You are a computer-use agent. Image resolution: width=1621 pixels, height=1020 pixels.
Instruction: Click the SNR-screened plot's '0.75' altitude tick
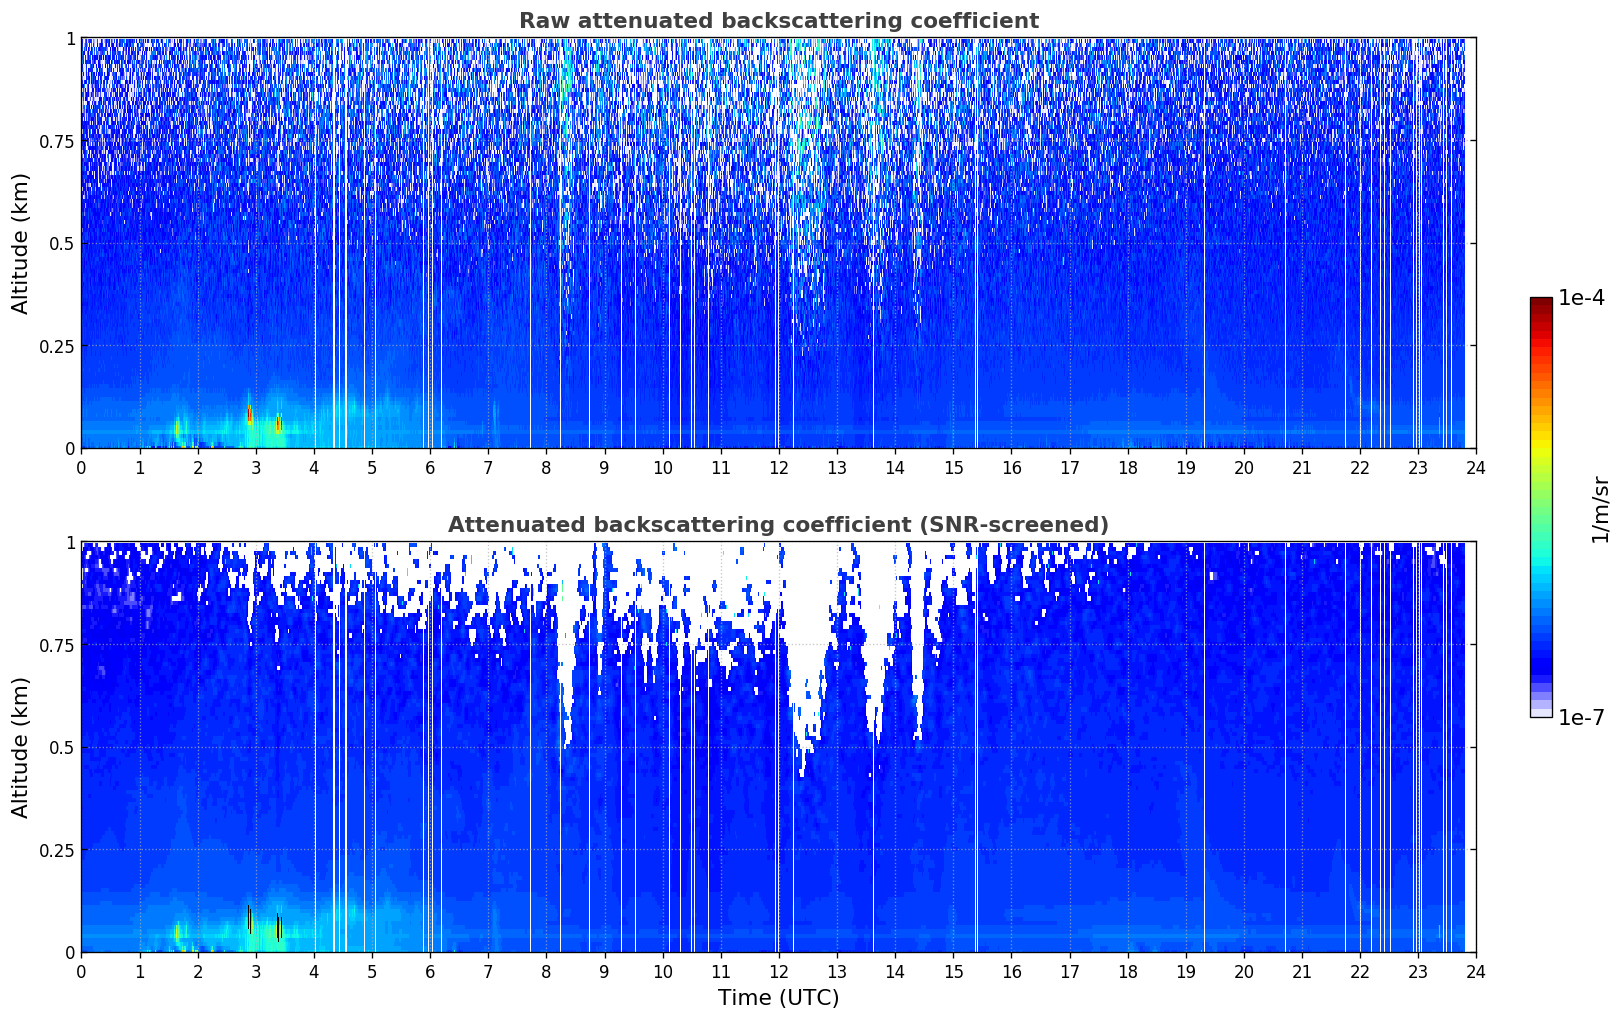click(57, 645)
